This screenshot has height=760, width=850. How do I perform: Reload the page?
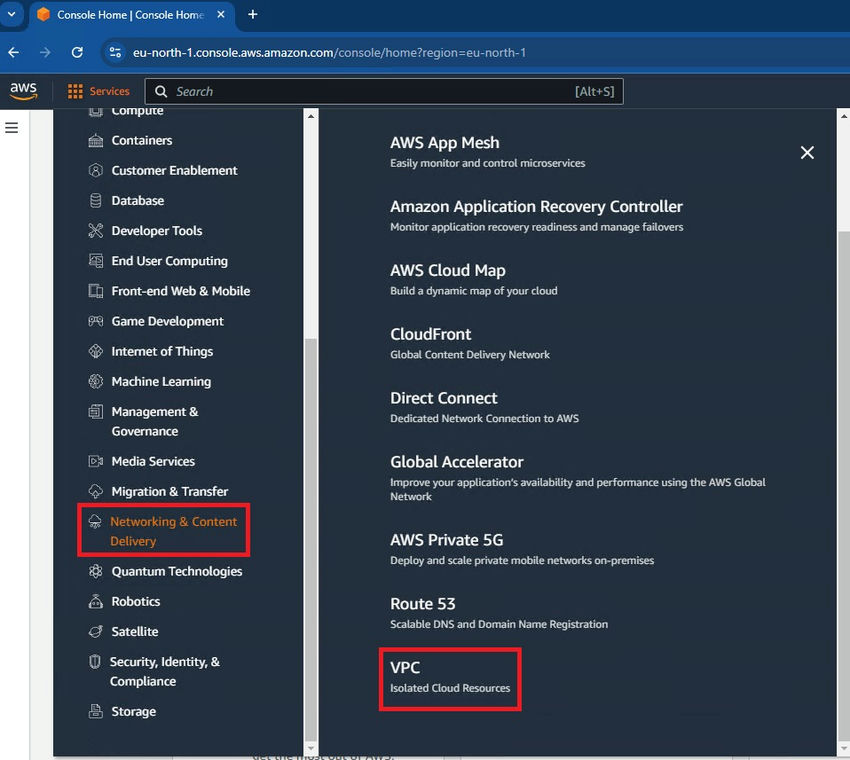(77, 53)
